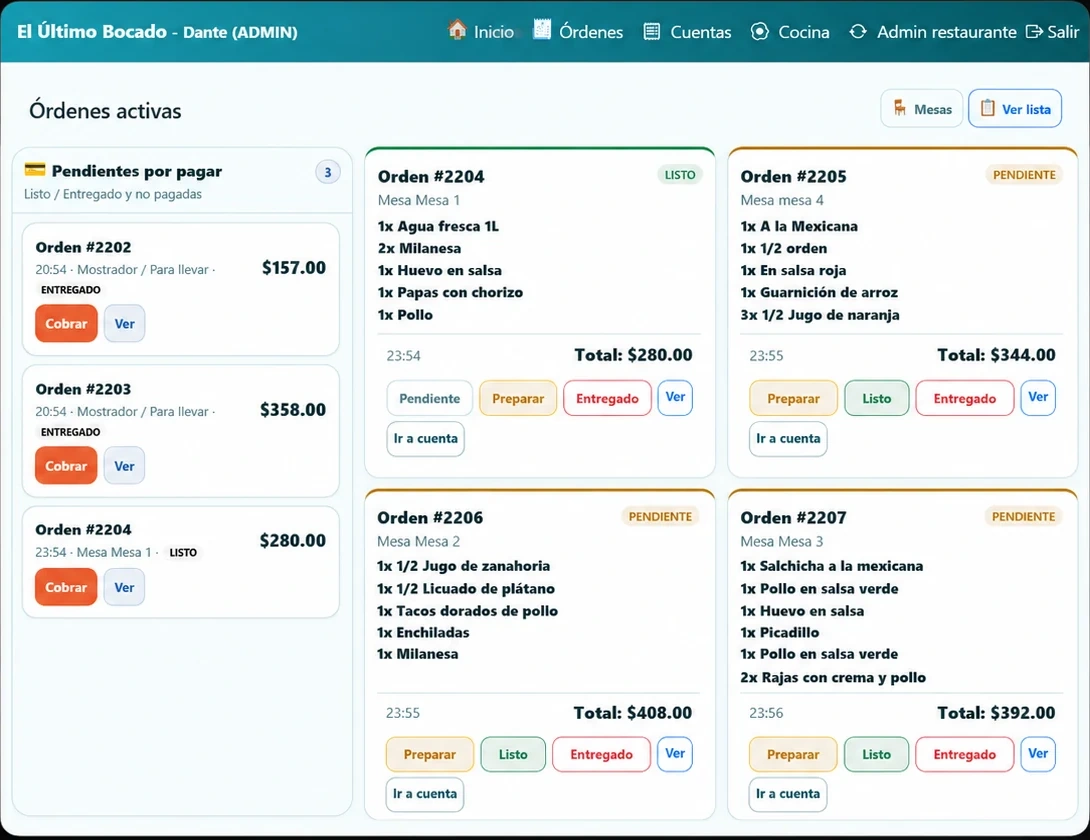This screenshot has height=840, width=1090.
Task: View order #2203 in pending list
Action: [124, 466]
